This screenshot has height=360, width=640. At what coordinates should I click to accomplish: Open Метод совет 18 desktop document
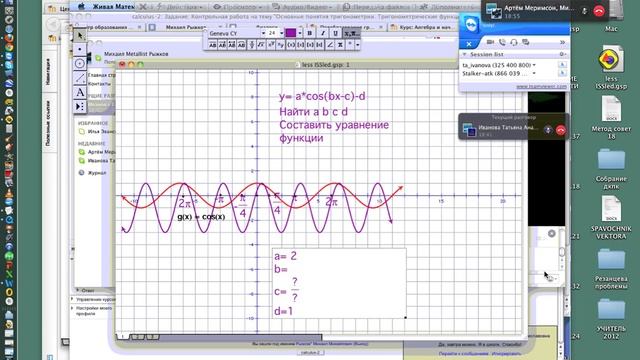click(611, 118)
